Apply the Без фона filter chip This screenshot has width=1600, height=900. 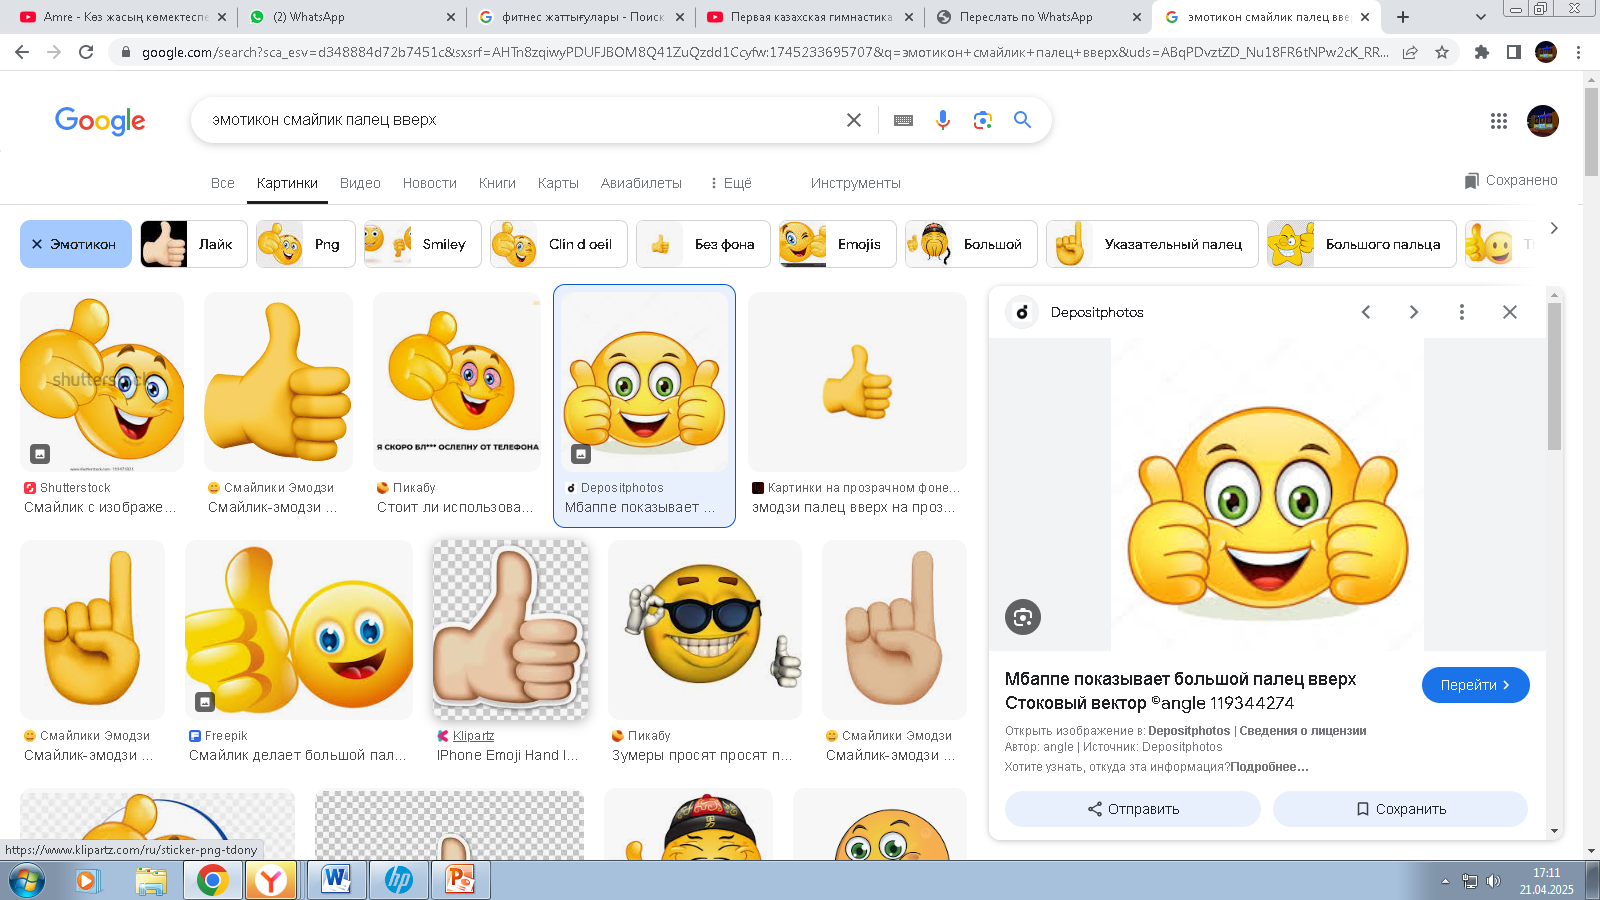pos(703,244)
